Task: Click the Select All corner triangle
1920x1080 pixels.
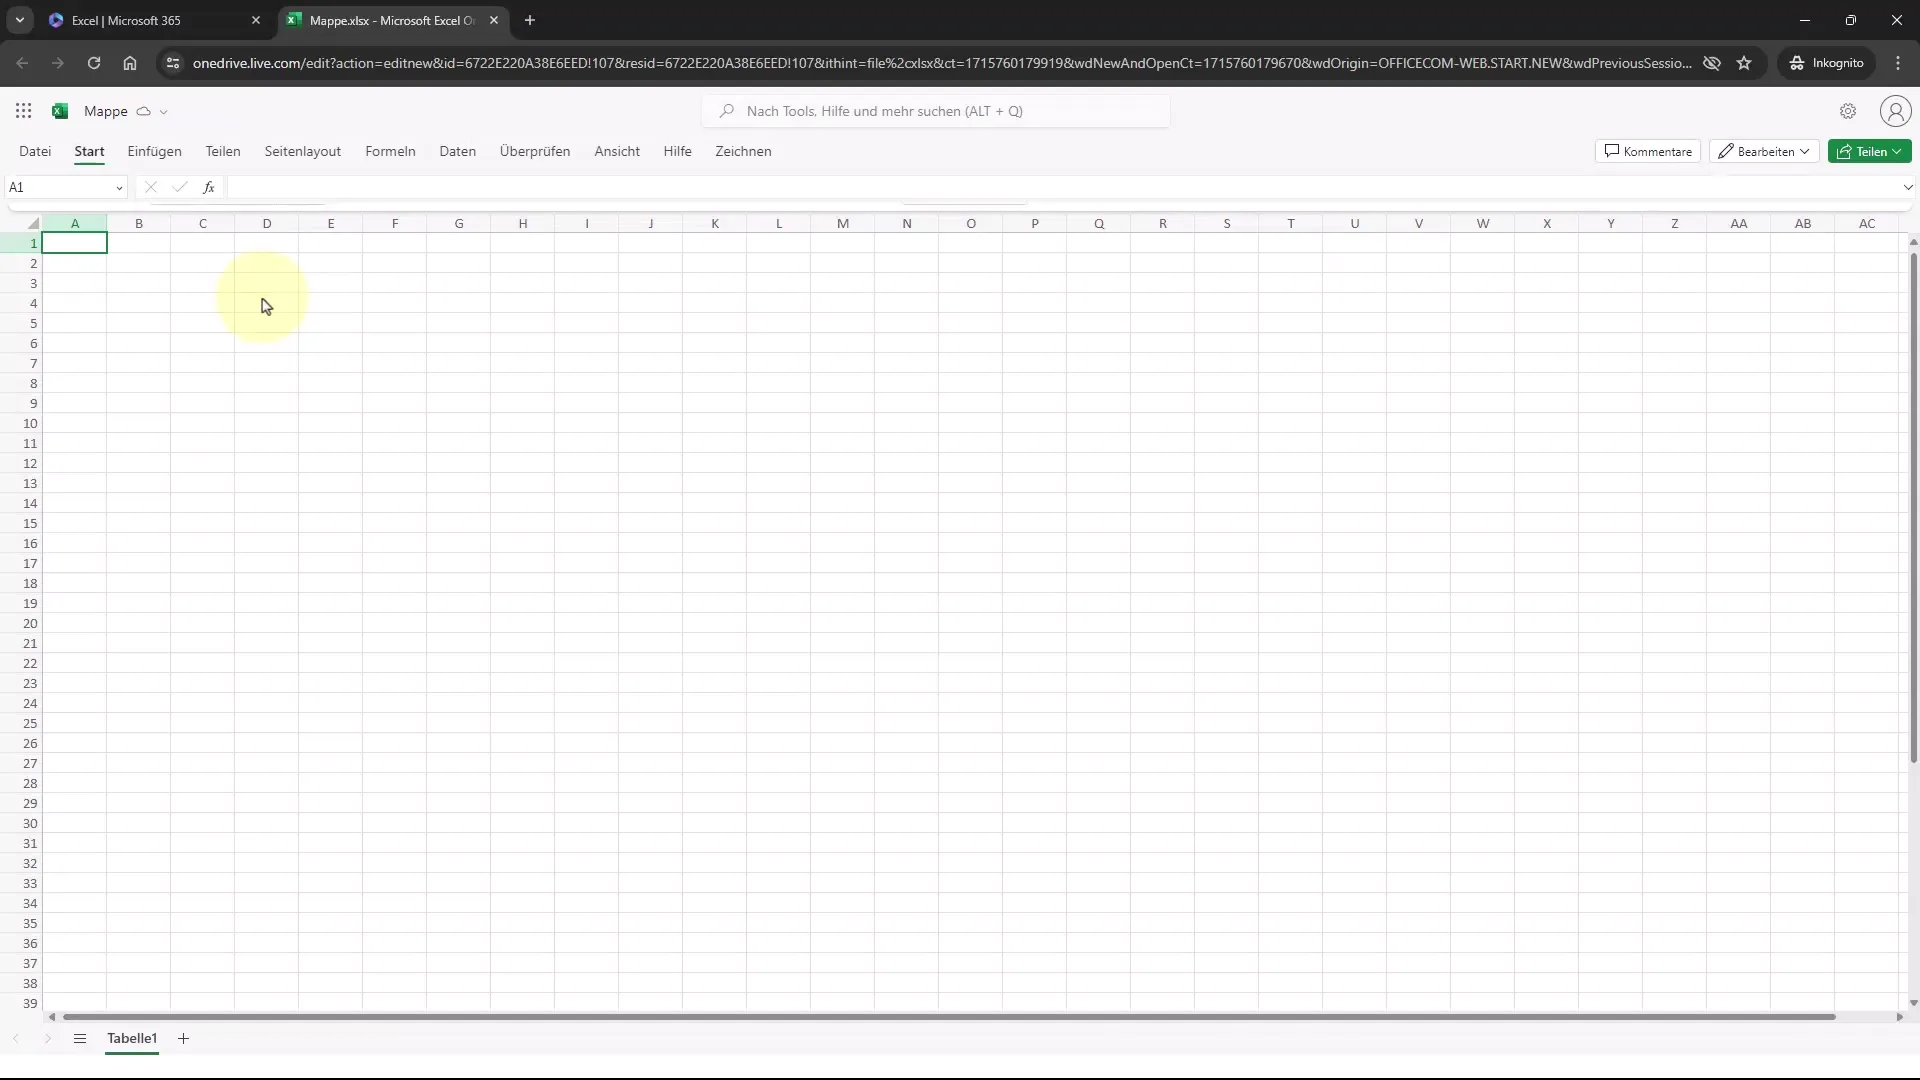Action: (33, 223)
